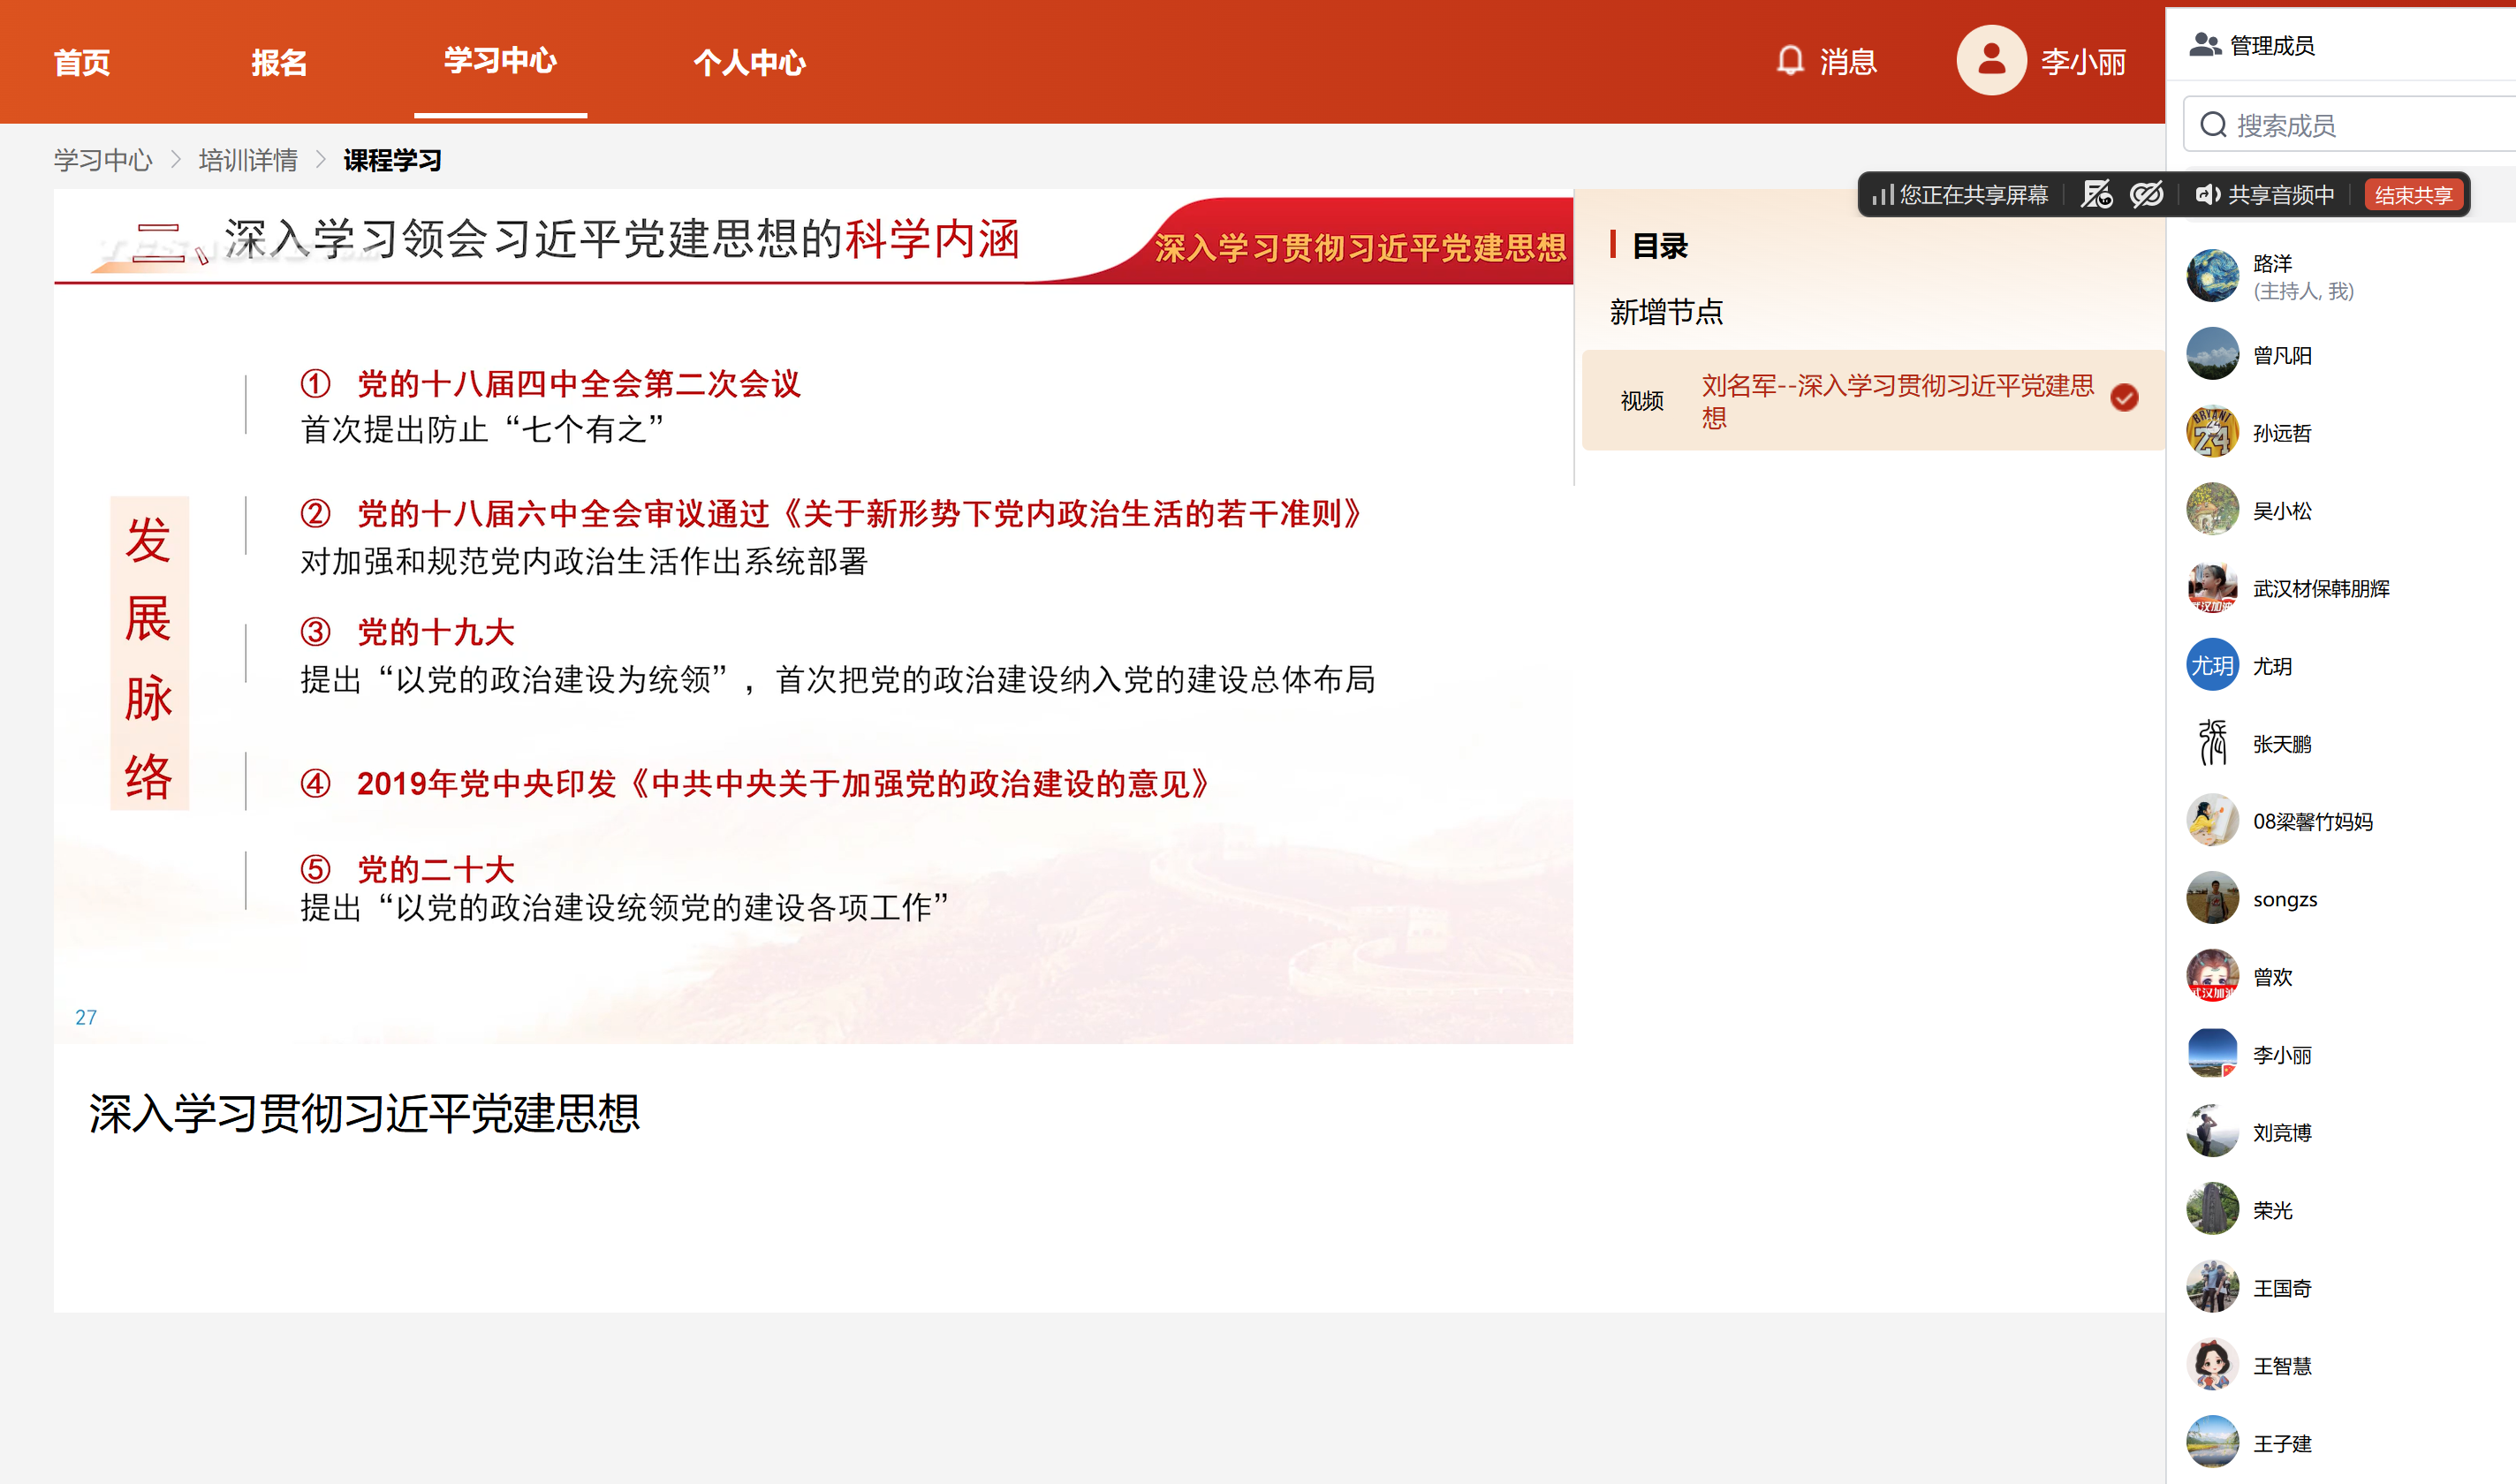The image size is (2516, 1484).
Task: Click songzs's avatar
Action: pos(2212,899)
